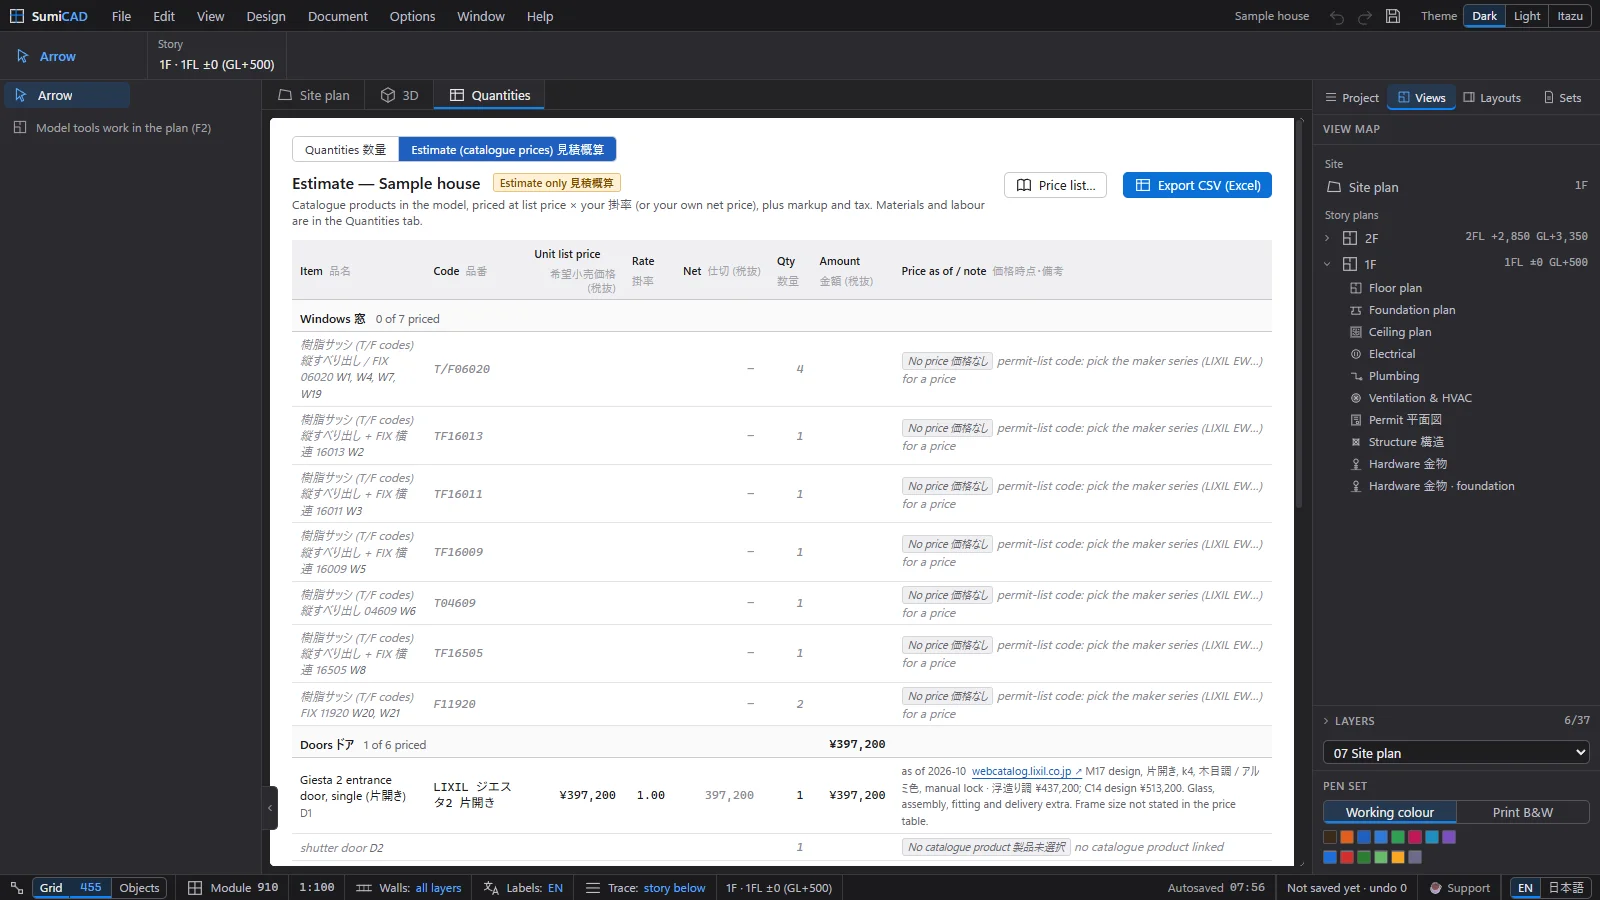This screenshot has height=900, width=1600.
Task: Open the Design menu
Action: [x=266, y=16]
